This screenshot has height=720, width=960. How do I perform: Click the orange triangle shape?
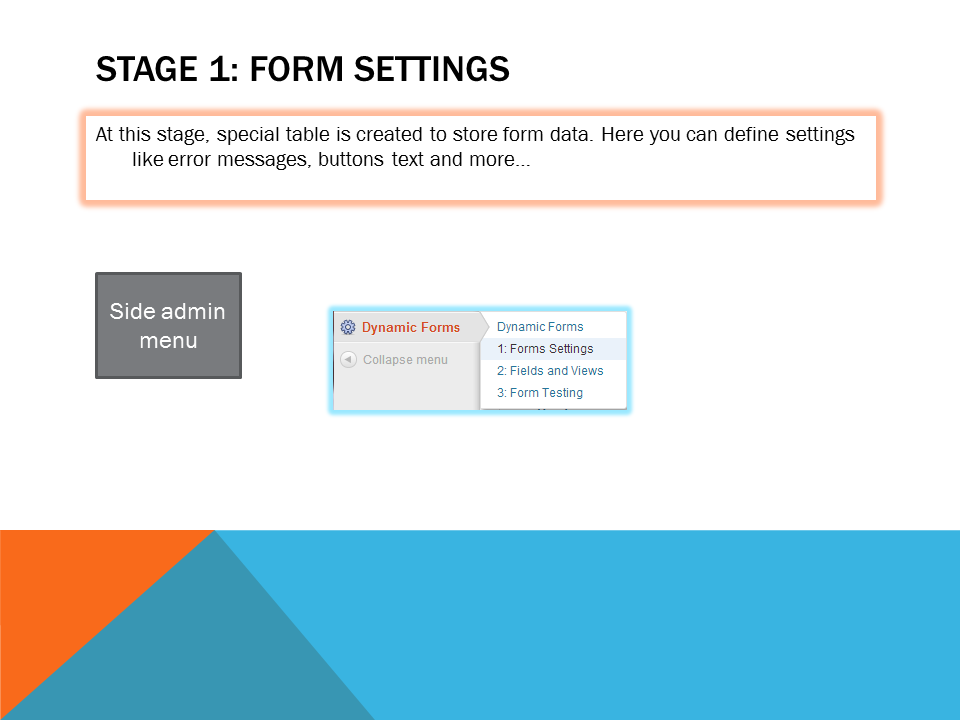click(67, 588)
